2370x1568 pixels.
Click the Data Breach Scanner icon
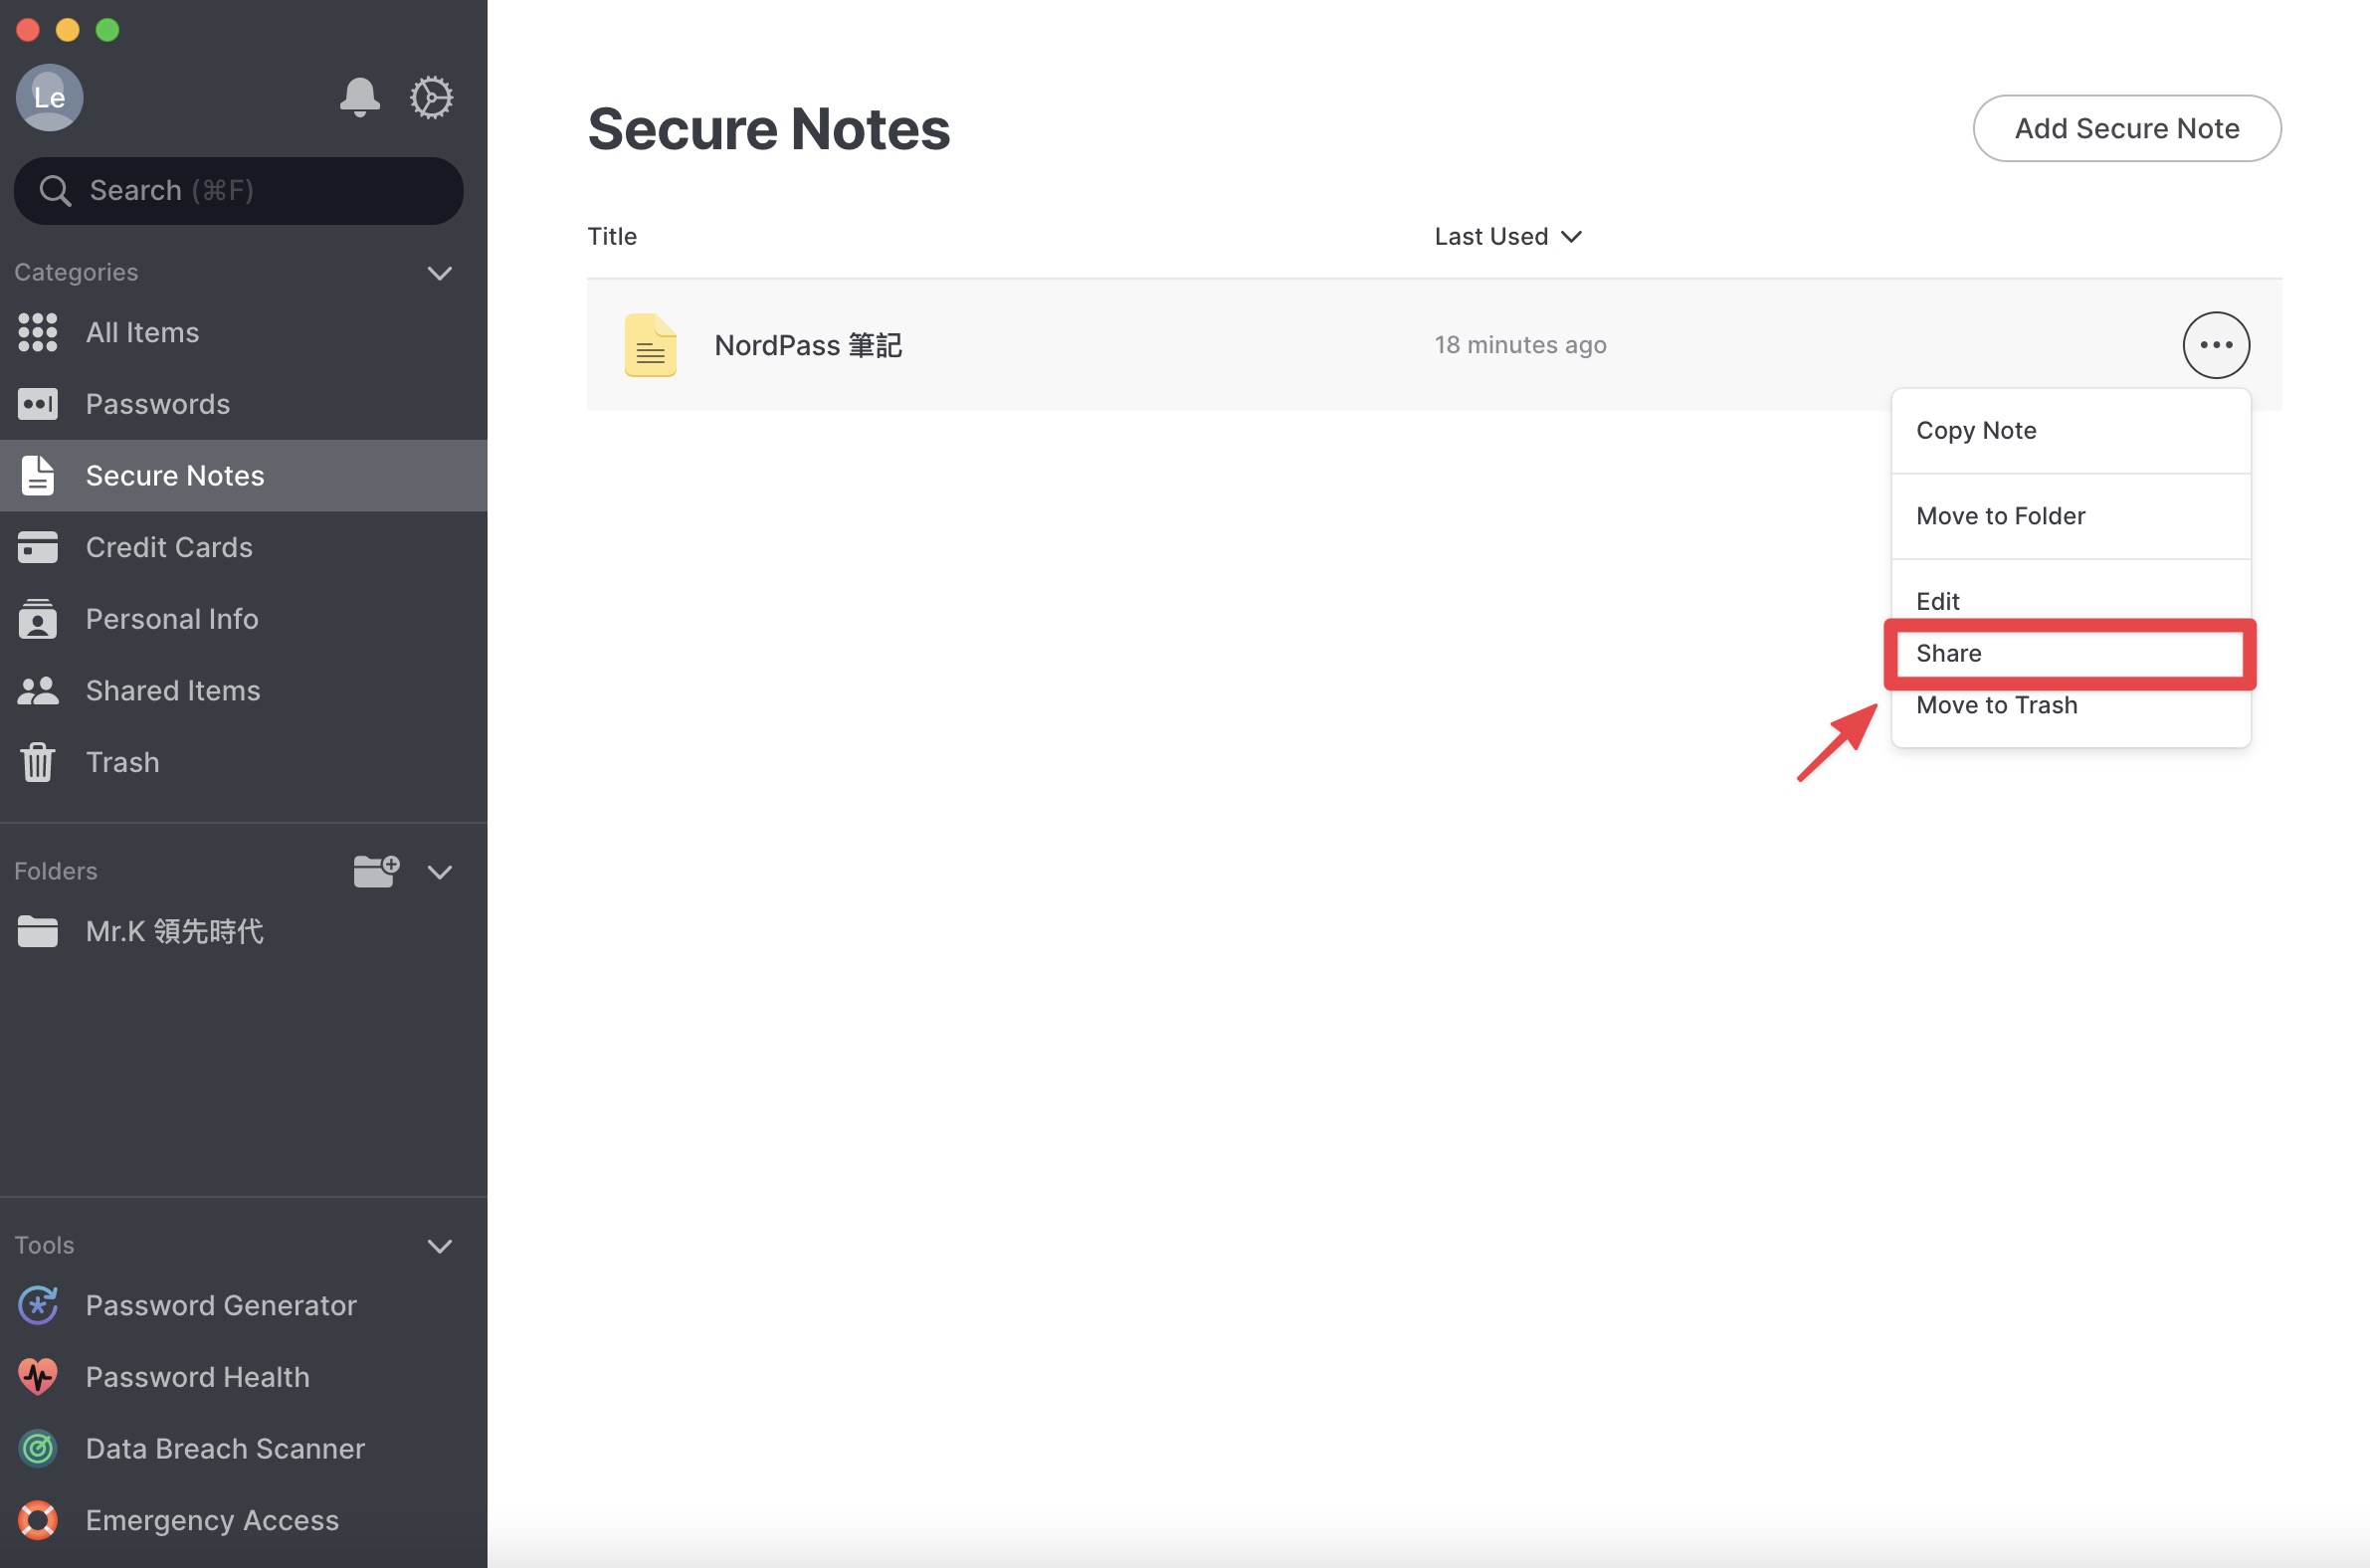click(38, 1448)
